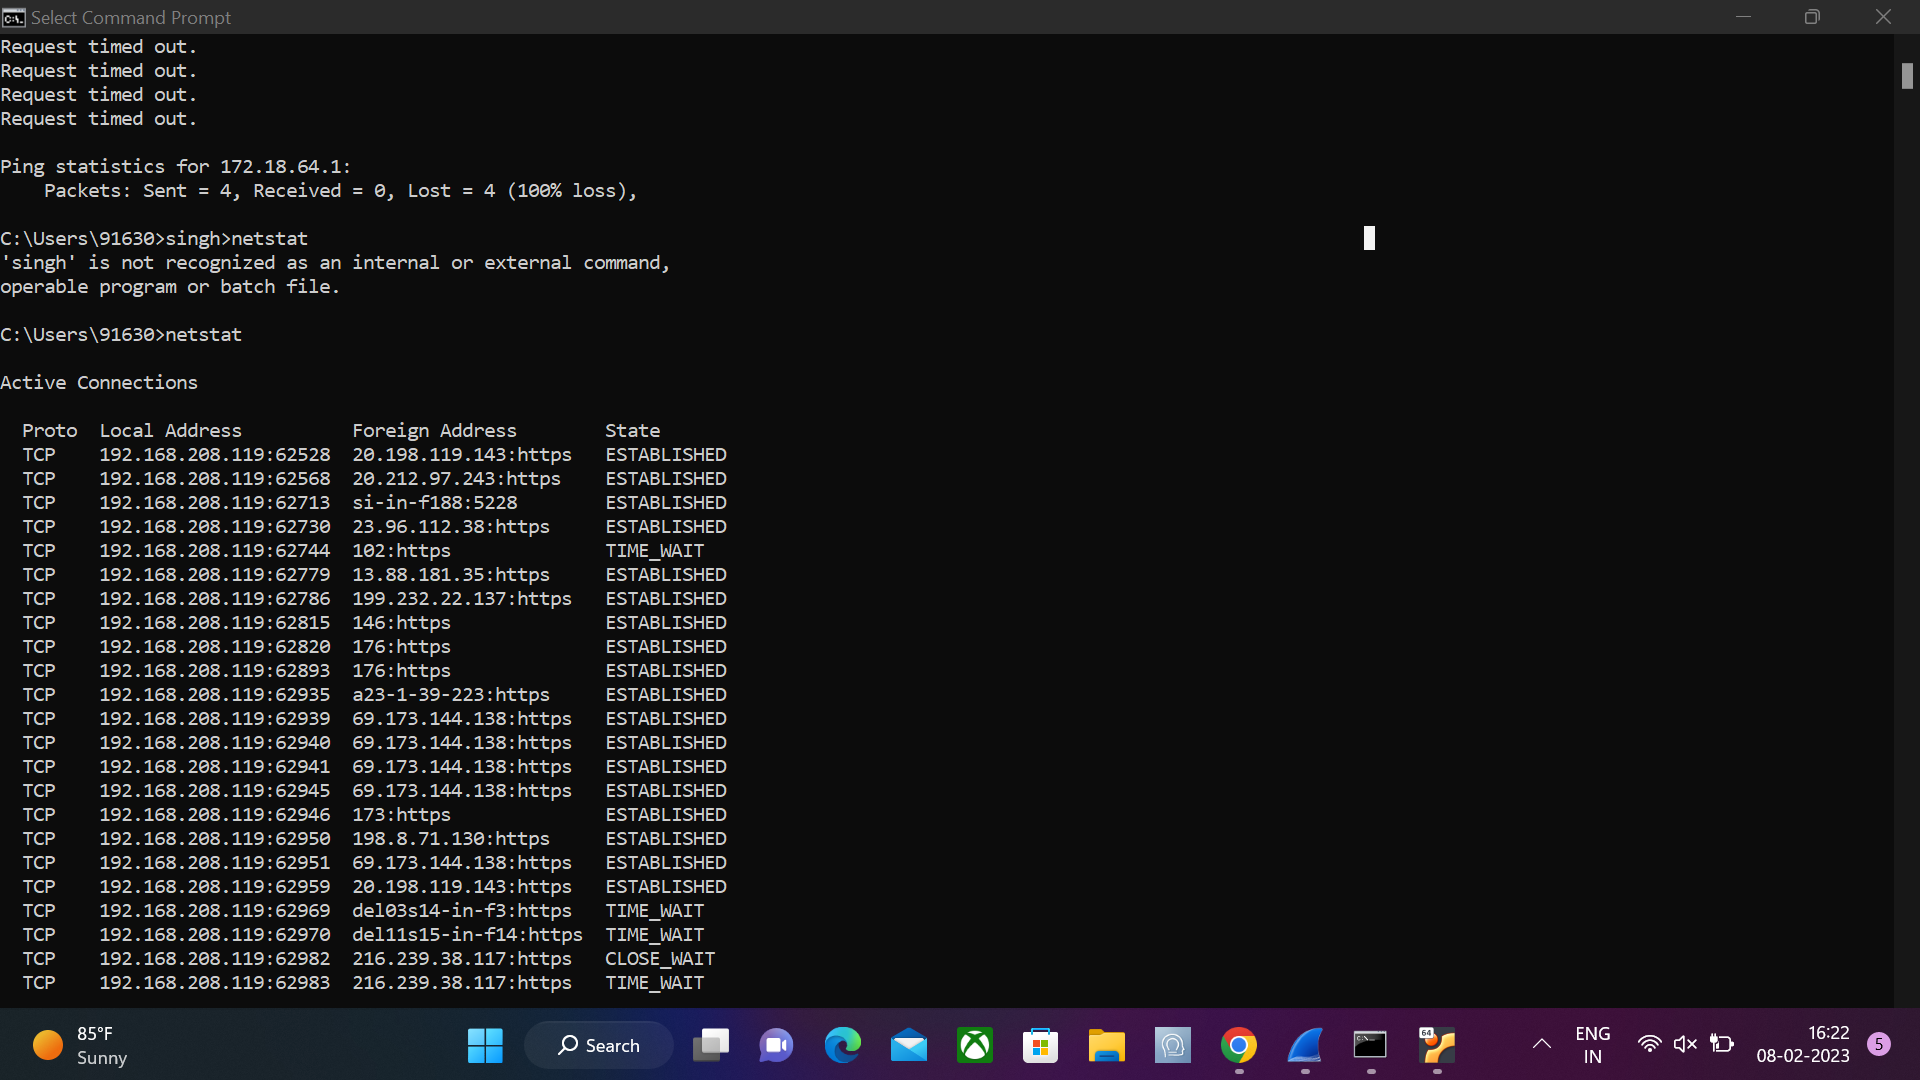
Task: Expand the hidden system tray icons
Action: tap(1541, 1044)
